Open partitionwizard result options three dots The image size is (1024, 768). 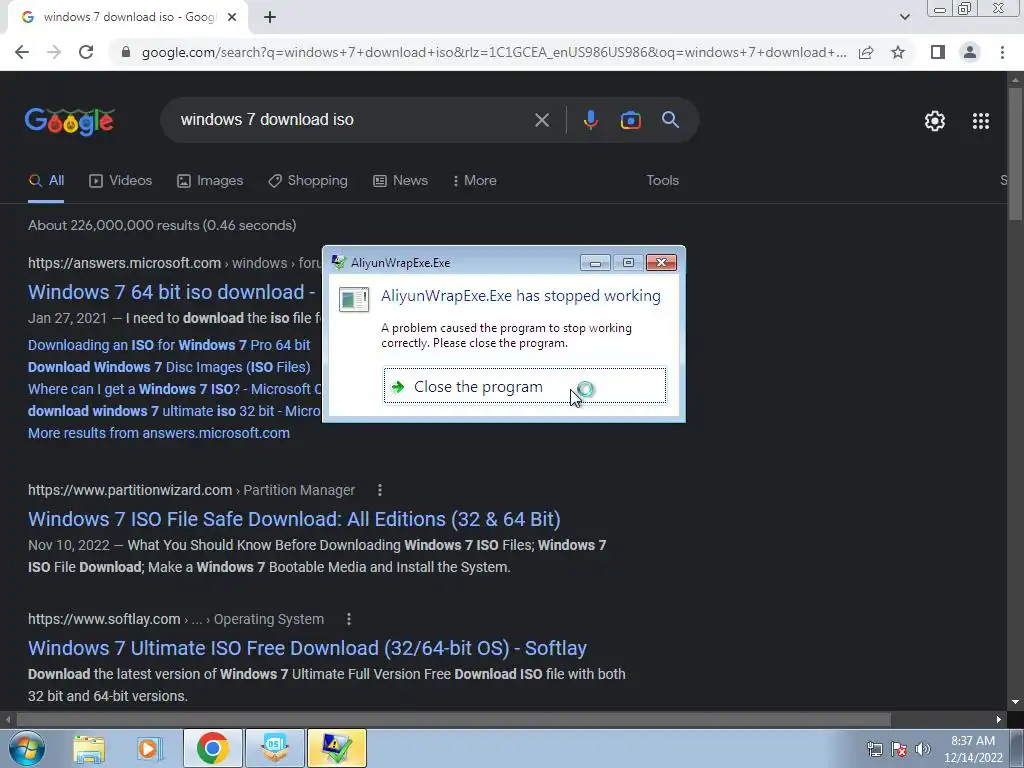pos(379,490)
